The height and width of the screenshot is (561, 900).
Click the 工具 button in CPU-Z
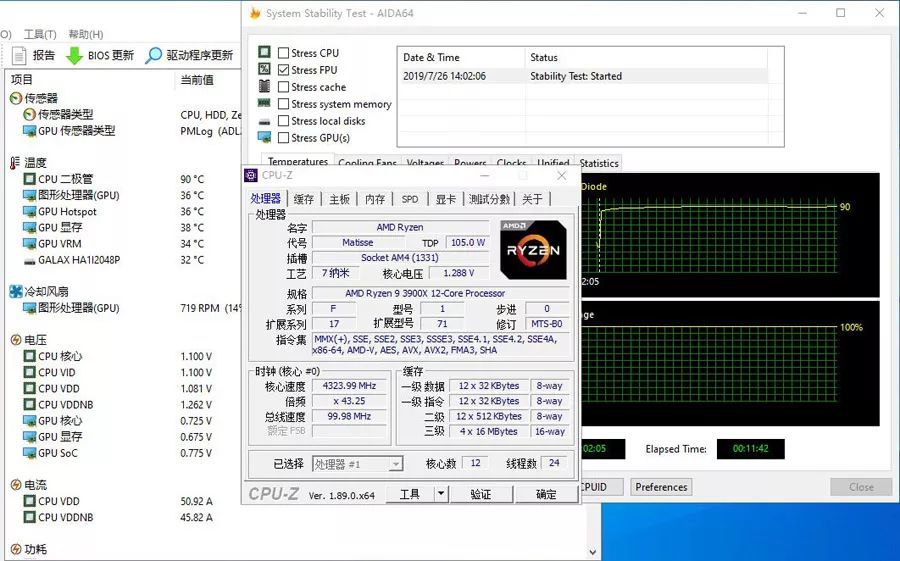(x=409, y=494)
